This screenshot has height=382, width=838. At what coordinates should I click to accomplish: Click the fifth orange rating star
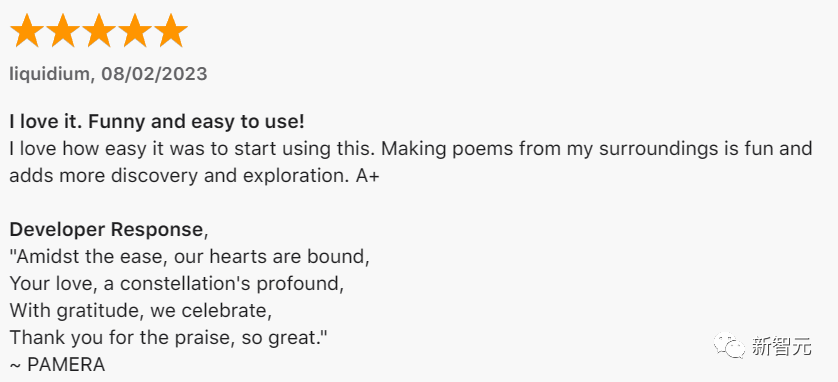[x=170, y=30]
